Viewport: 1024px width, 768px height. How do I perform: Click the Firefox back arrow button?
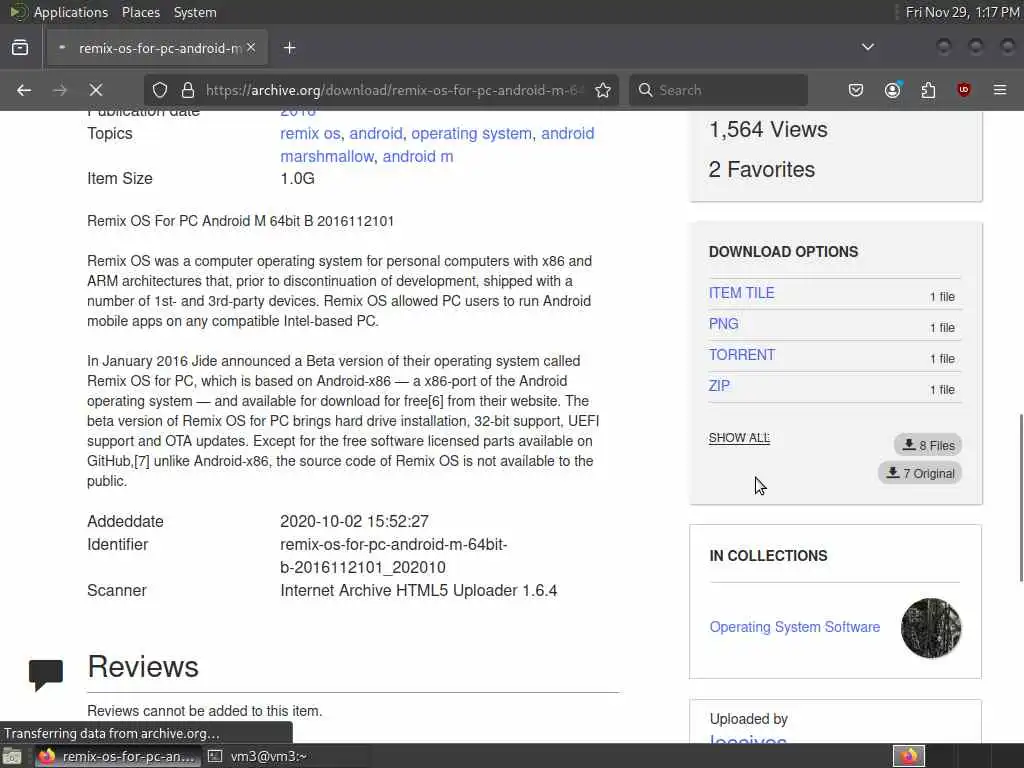pyautogui.click(x=24, y=90)
